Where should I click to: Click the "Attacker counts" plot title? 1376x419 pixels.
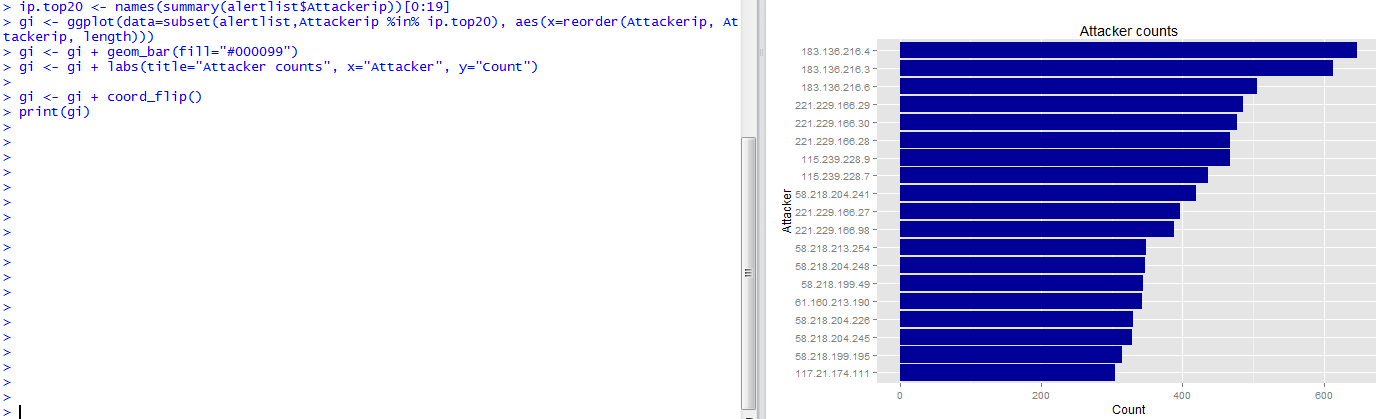1128,31
